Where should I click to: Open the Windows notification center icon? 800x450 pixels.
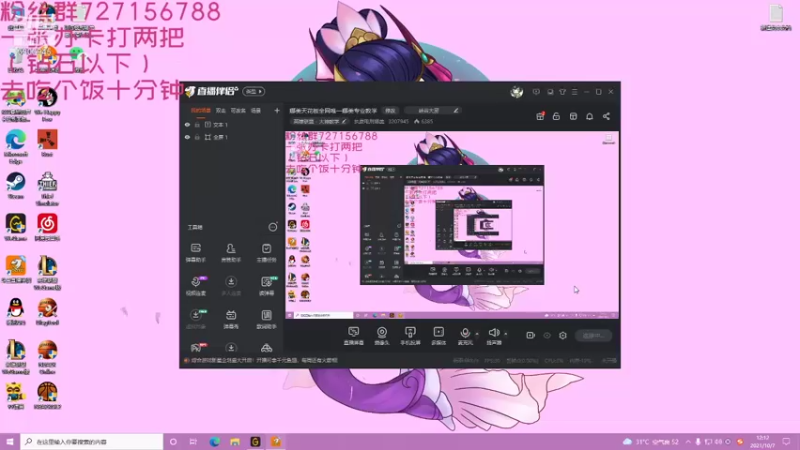(787, 441)
